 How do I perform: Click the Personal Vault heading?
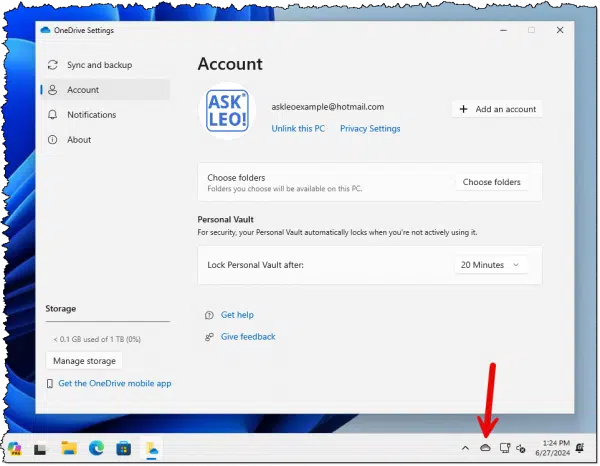(x=225, y=220)
